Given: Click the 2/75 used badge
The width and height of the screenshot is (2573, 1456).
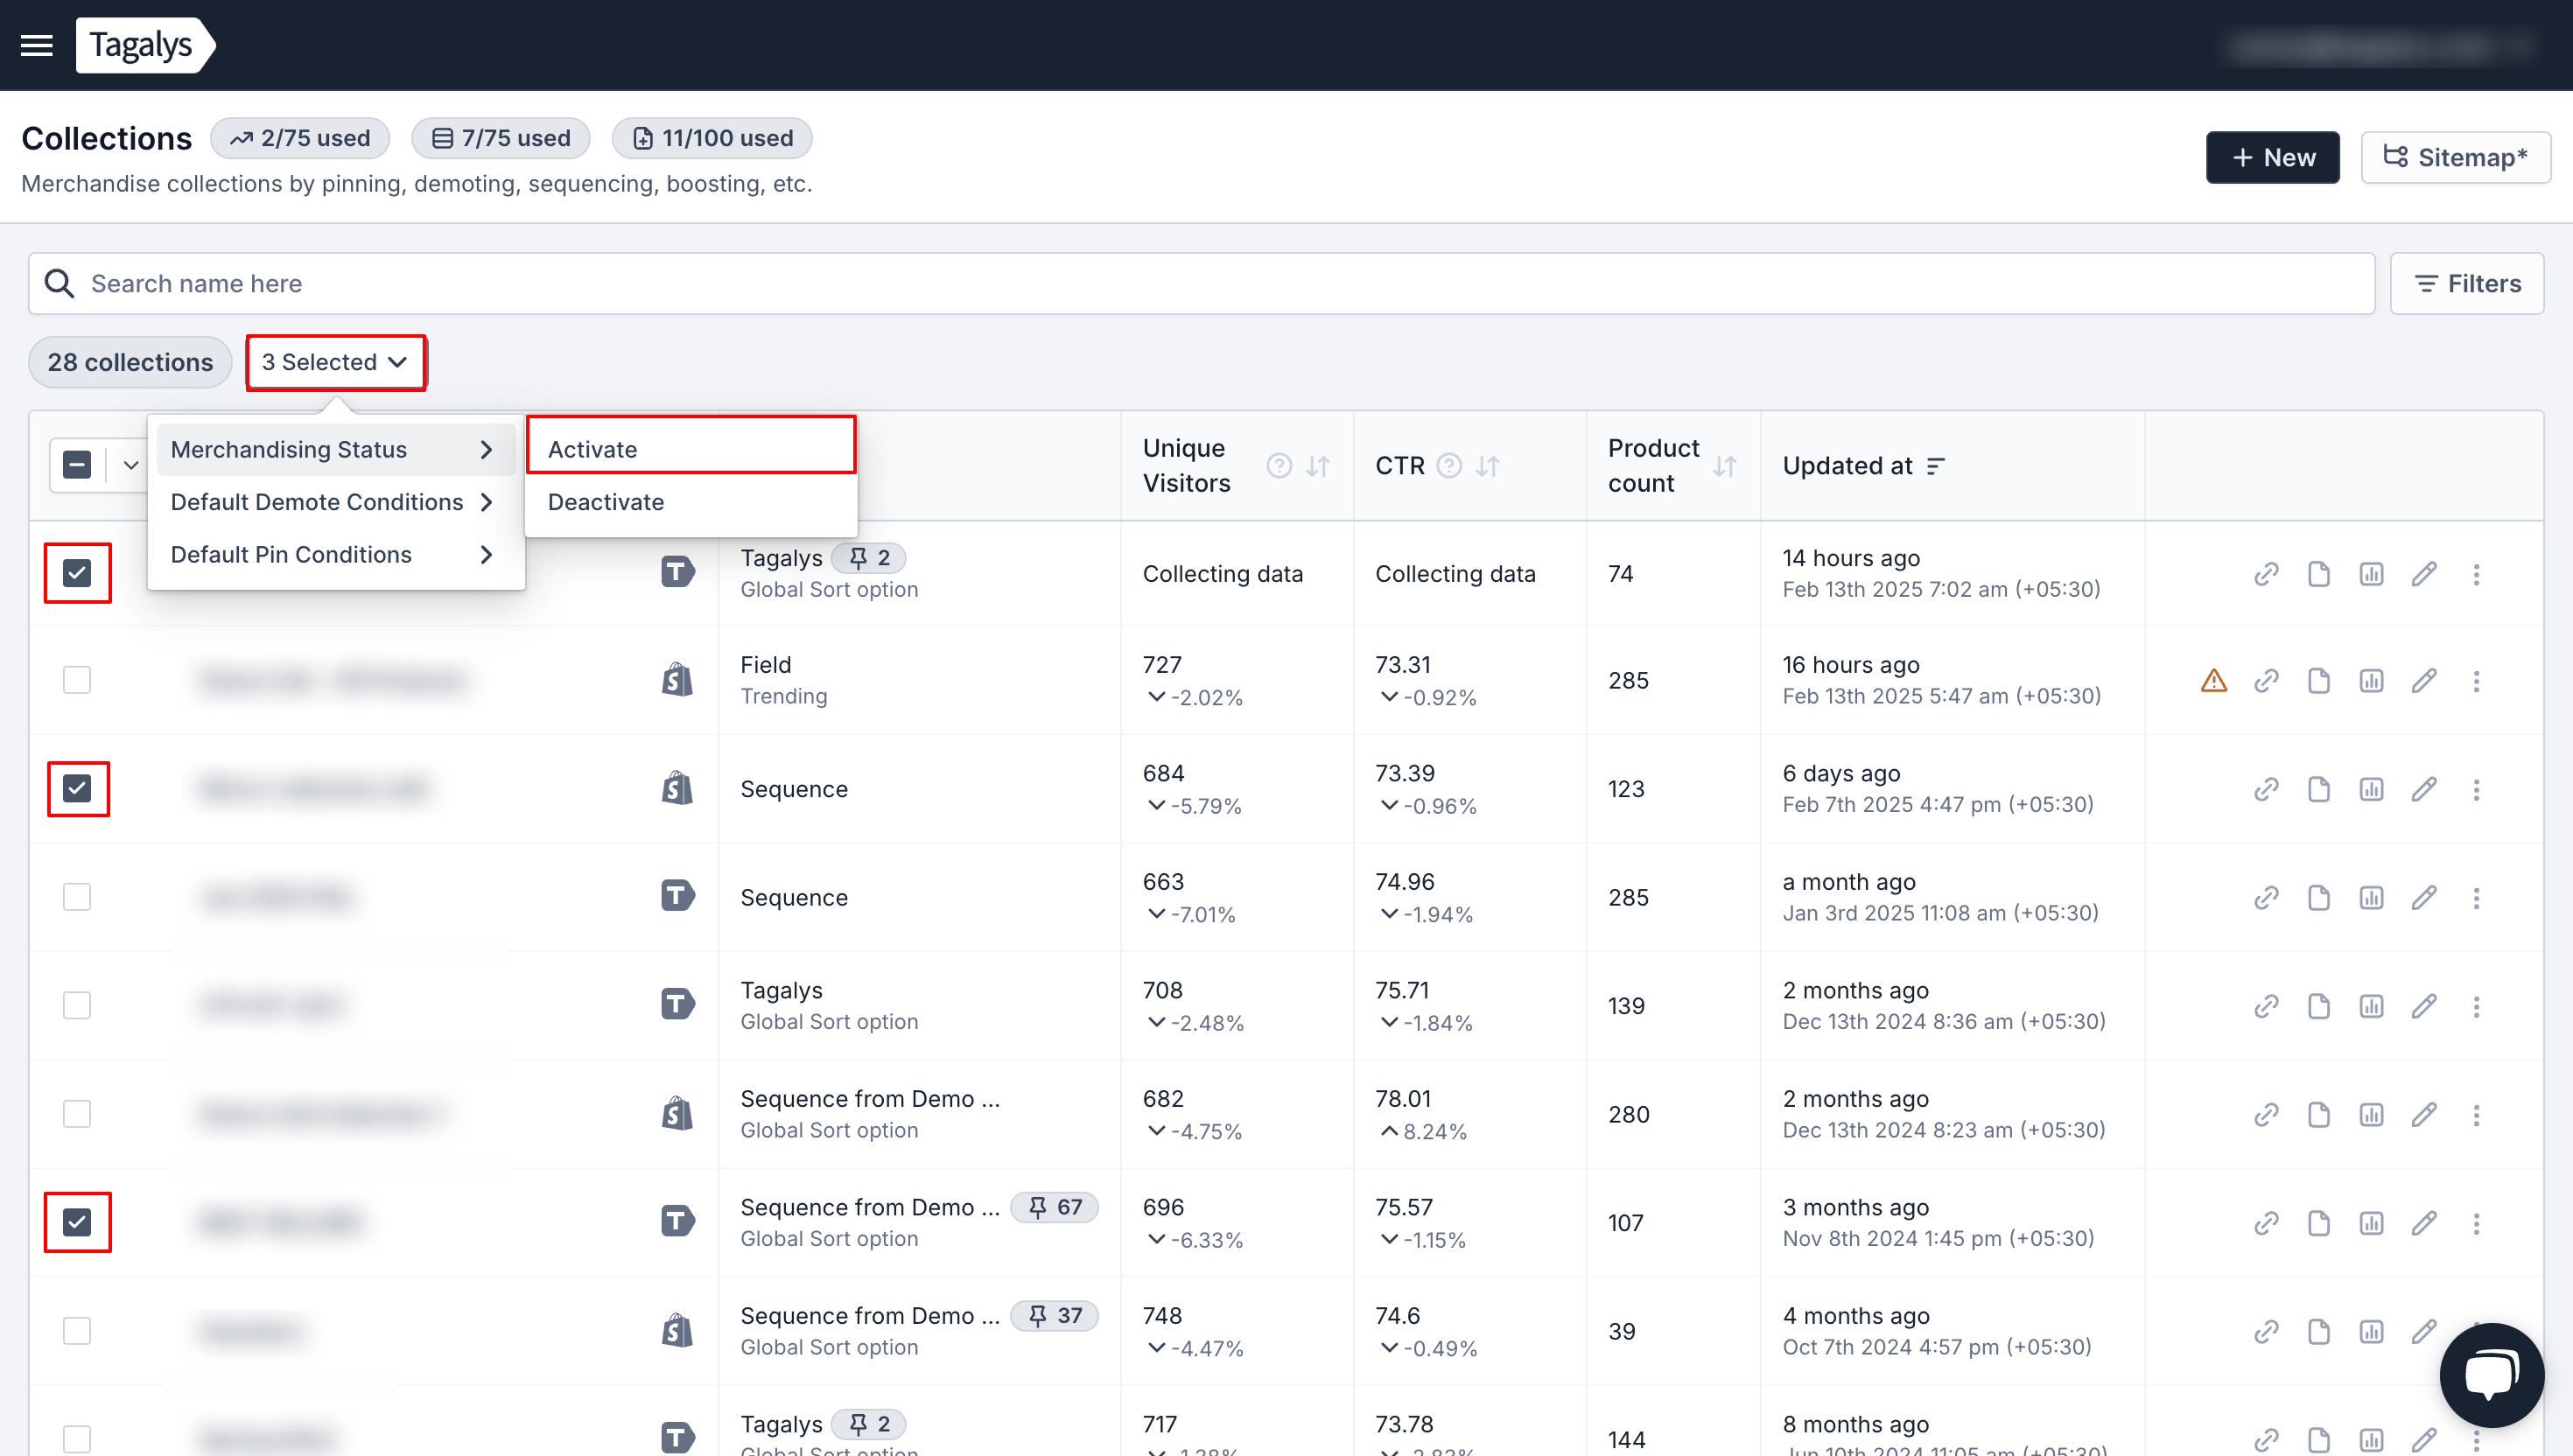Looking at the screenshot, I should (x=299, y=138).
